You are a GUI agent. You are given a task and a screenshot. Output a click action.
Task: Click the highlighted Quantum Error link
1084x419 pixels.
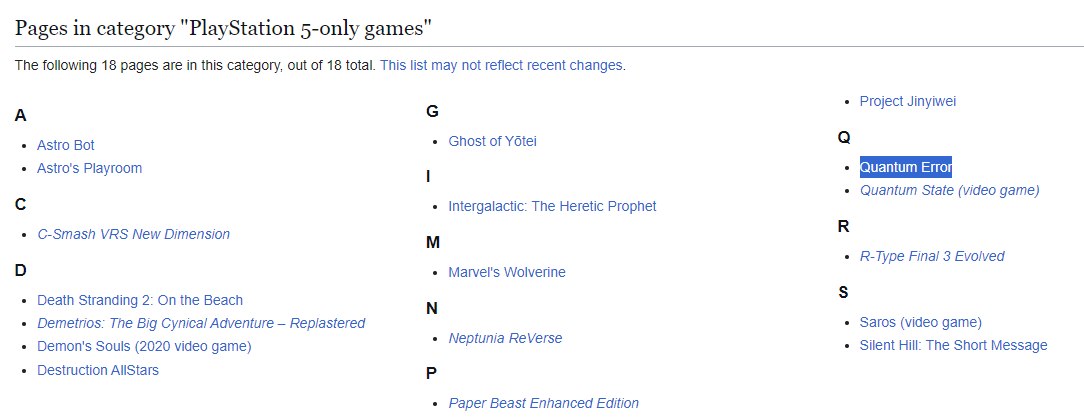point(906,167)
